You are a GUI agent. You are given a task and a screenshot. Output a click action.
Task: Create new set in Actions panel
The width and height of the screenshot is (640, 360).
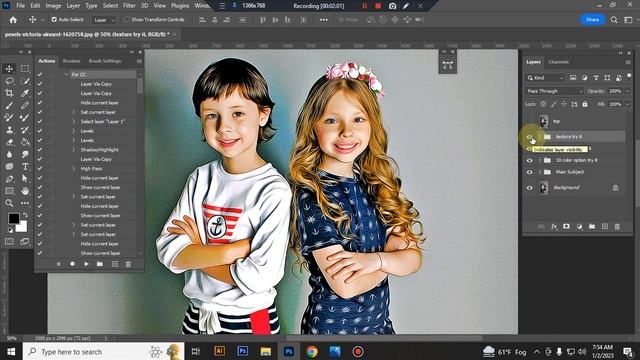pyautogui.click(x=100, y=264)
